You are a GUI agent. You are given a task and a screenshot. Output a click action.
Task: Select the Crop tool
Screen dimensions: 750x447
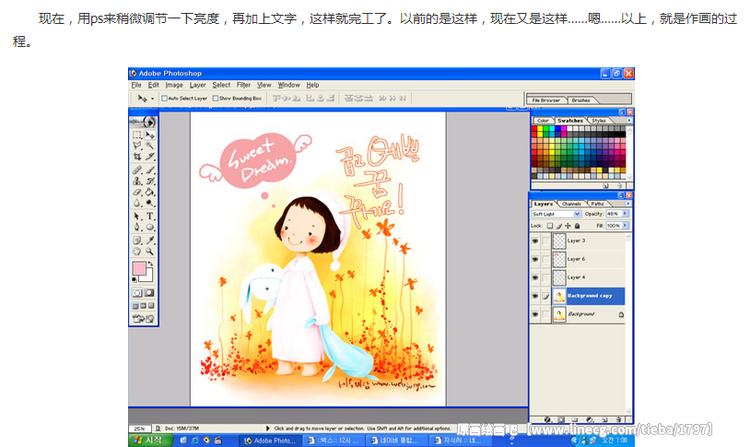click(x=137, y=156)
